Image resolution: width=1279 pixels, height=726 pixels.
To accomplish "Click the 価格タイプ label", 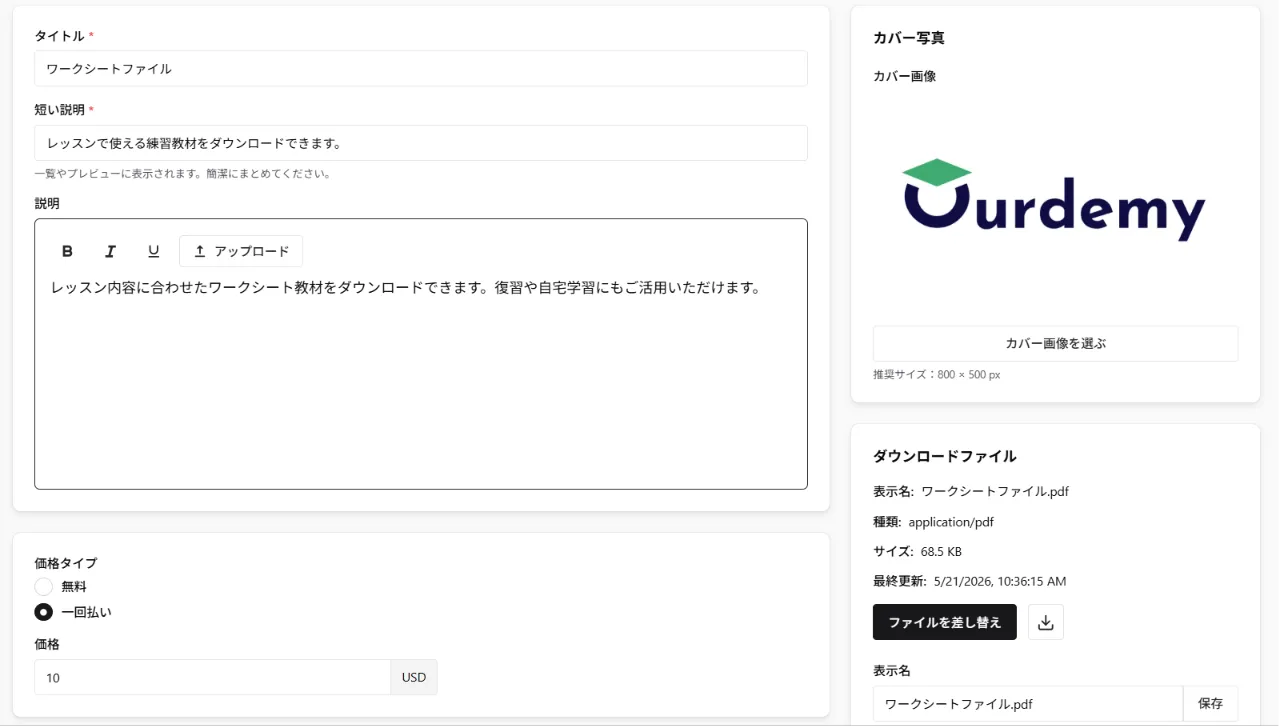I will point(66,563).
